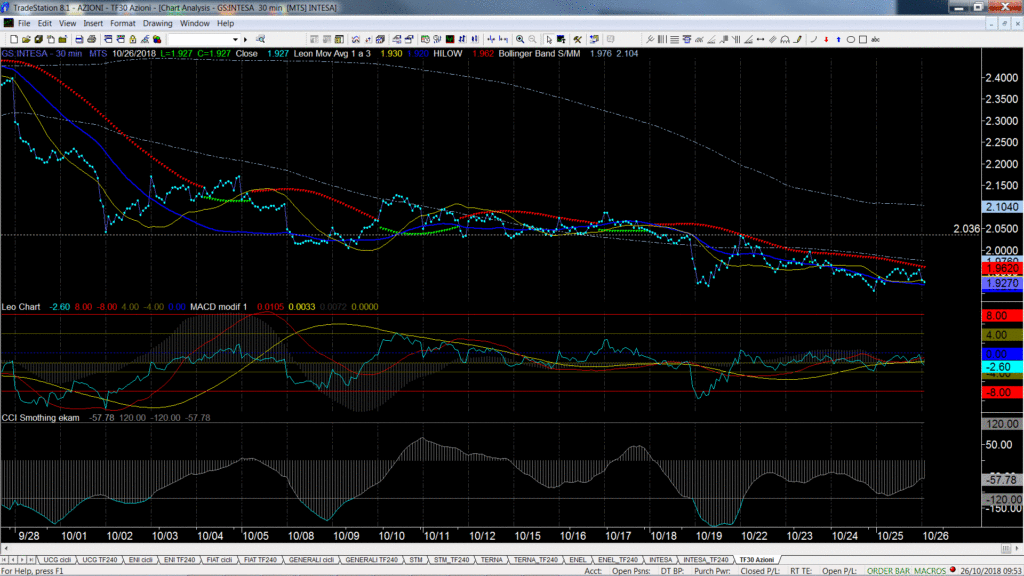Open the Insert menu
Screen dimensions: 1024x576
tap(93, 24)
